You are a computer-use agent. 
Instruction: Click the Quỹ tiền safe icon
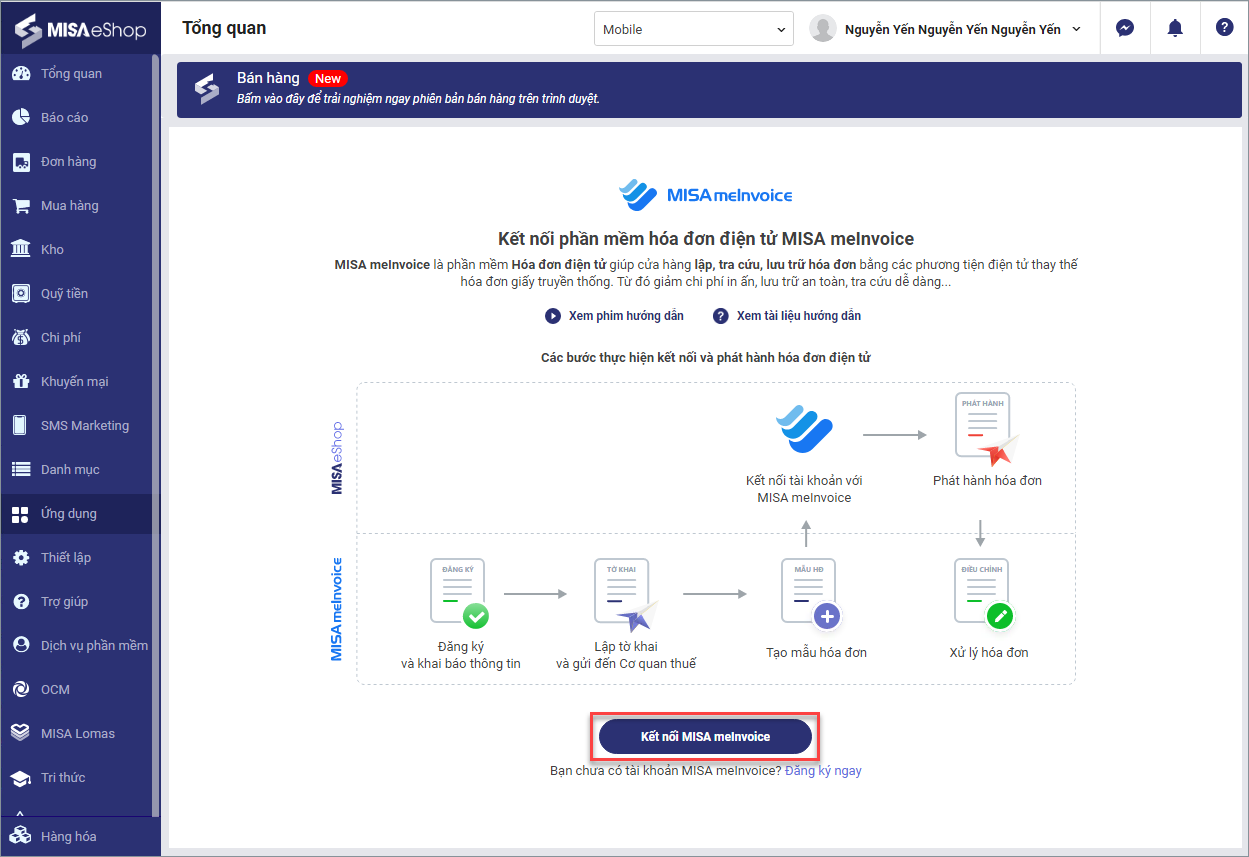(x=20, y=294)
